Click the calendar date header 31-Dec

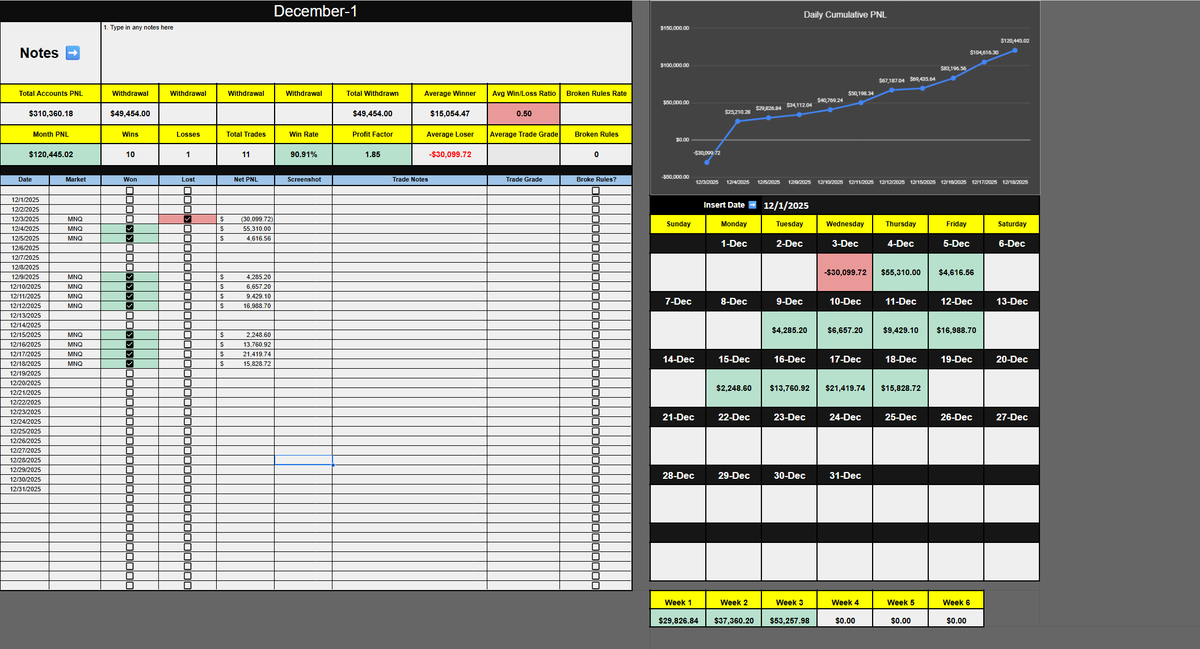[845, 475]
